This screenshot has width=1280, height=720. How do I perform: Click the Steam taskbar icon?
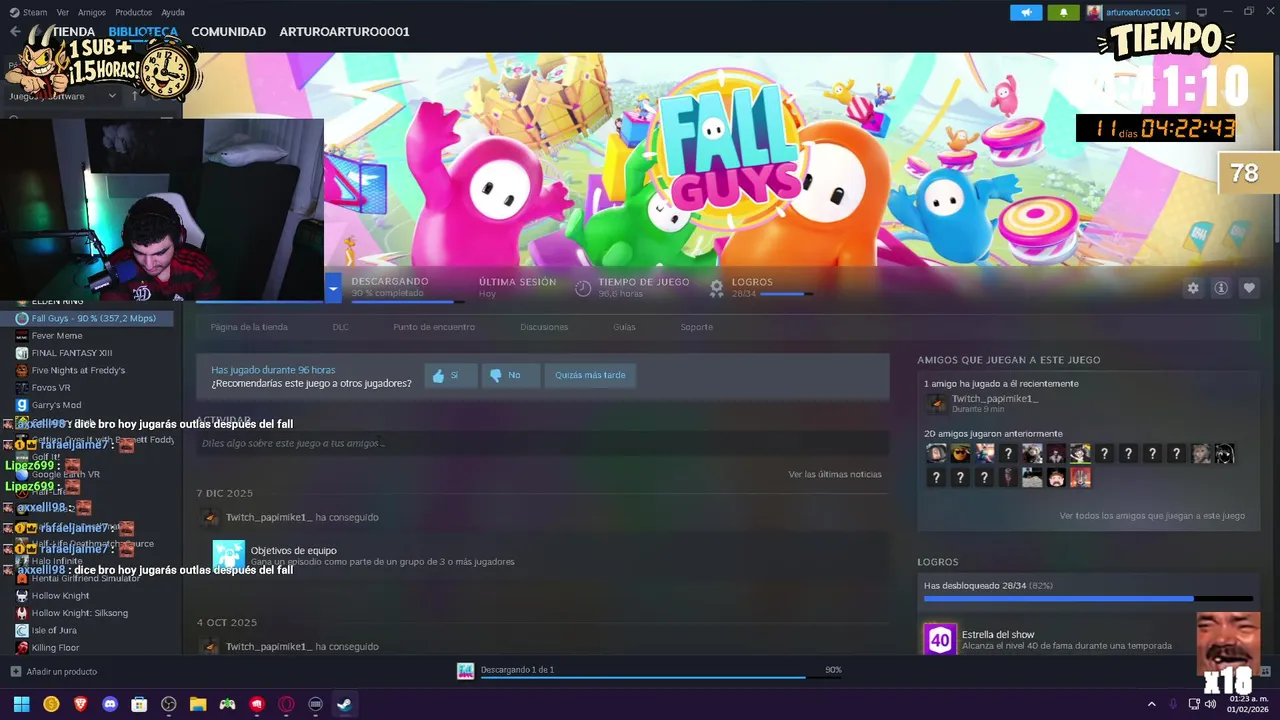click(344, 704)
